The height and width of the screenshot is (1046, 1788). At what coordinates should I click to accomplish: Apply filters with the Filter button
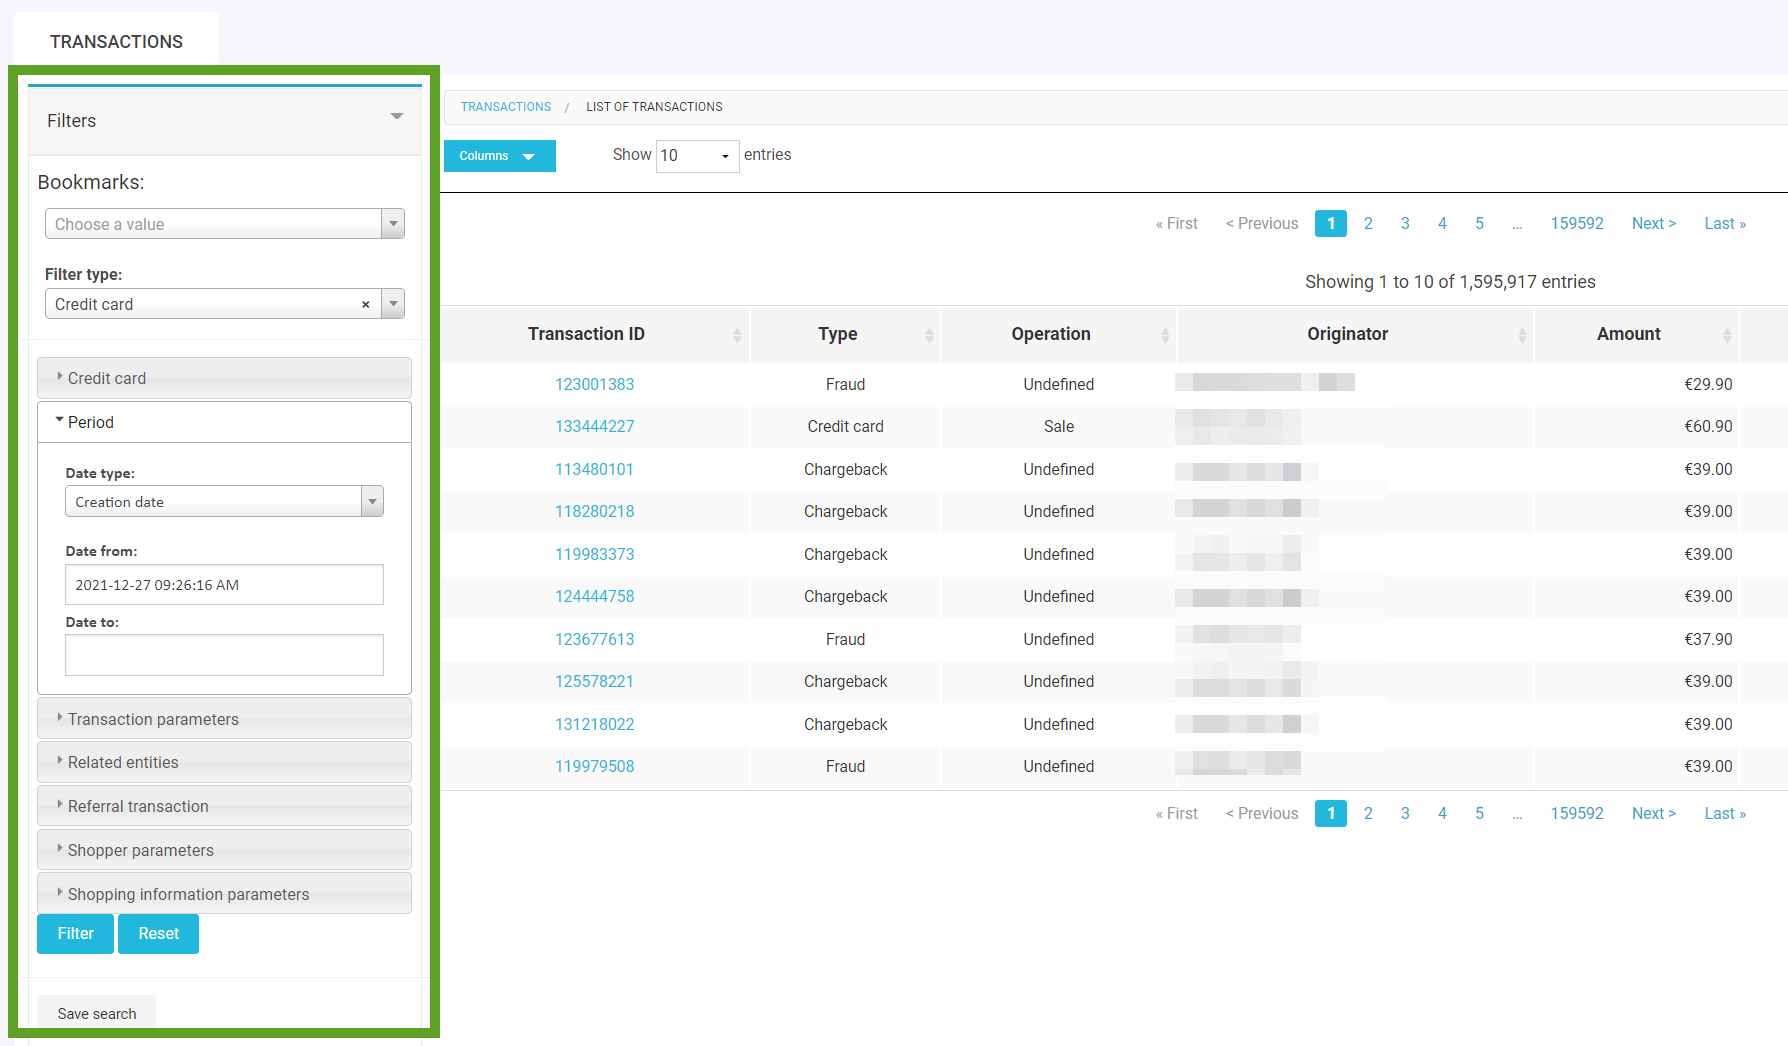click(74, 933)
